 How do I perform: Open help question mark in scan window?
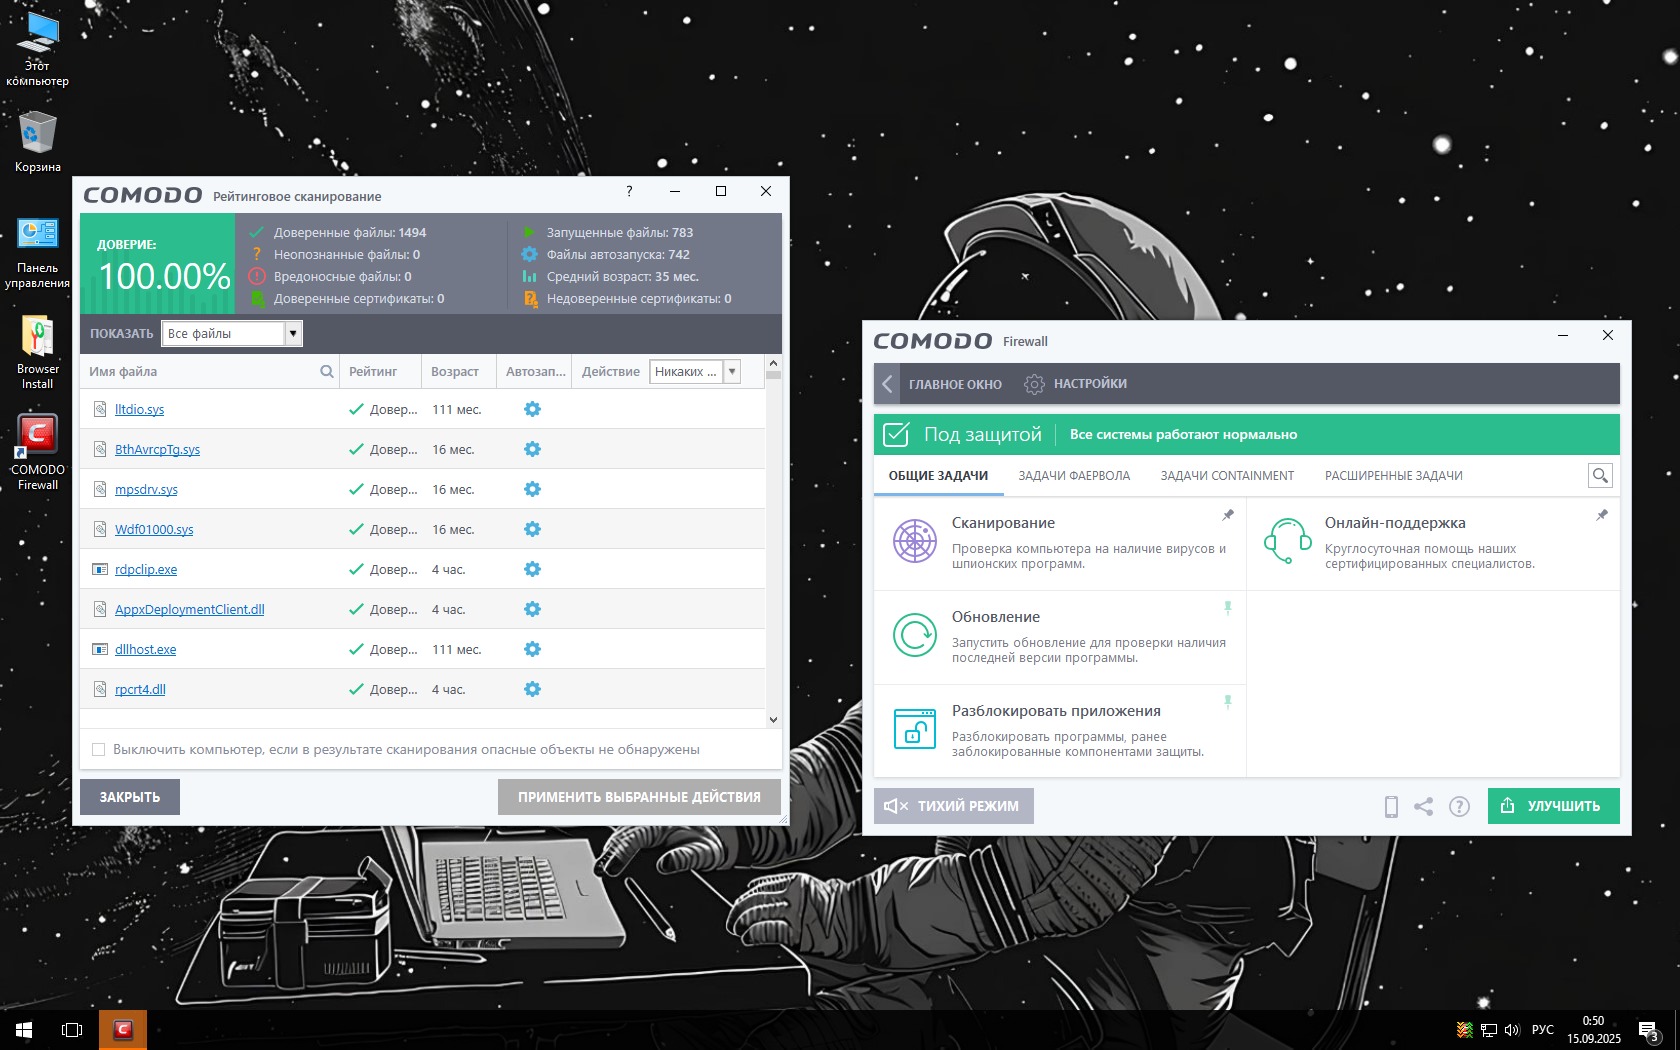tap(629, 191)
